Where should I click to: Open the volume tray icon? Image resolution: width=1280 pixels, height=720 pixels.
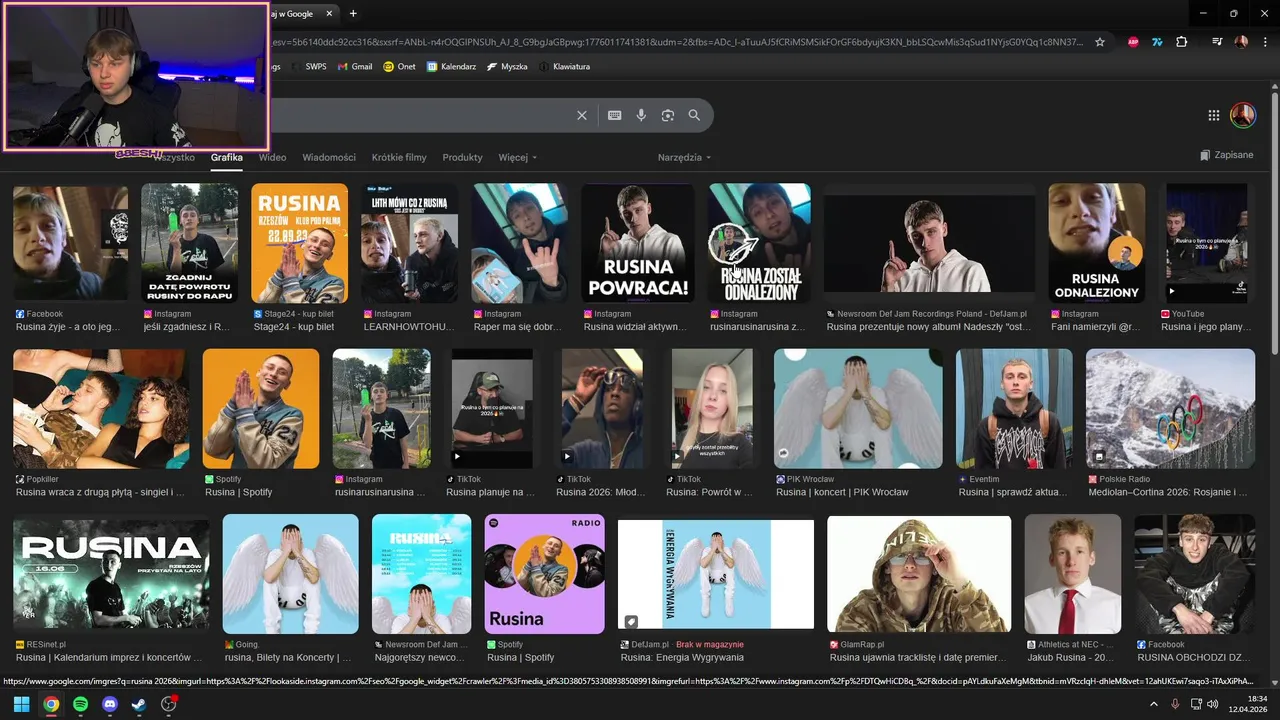1212,704
